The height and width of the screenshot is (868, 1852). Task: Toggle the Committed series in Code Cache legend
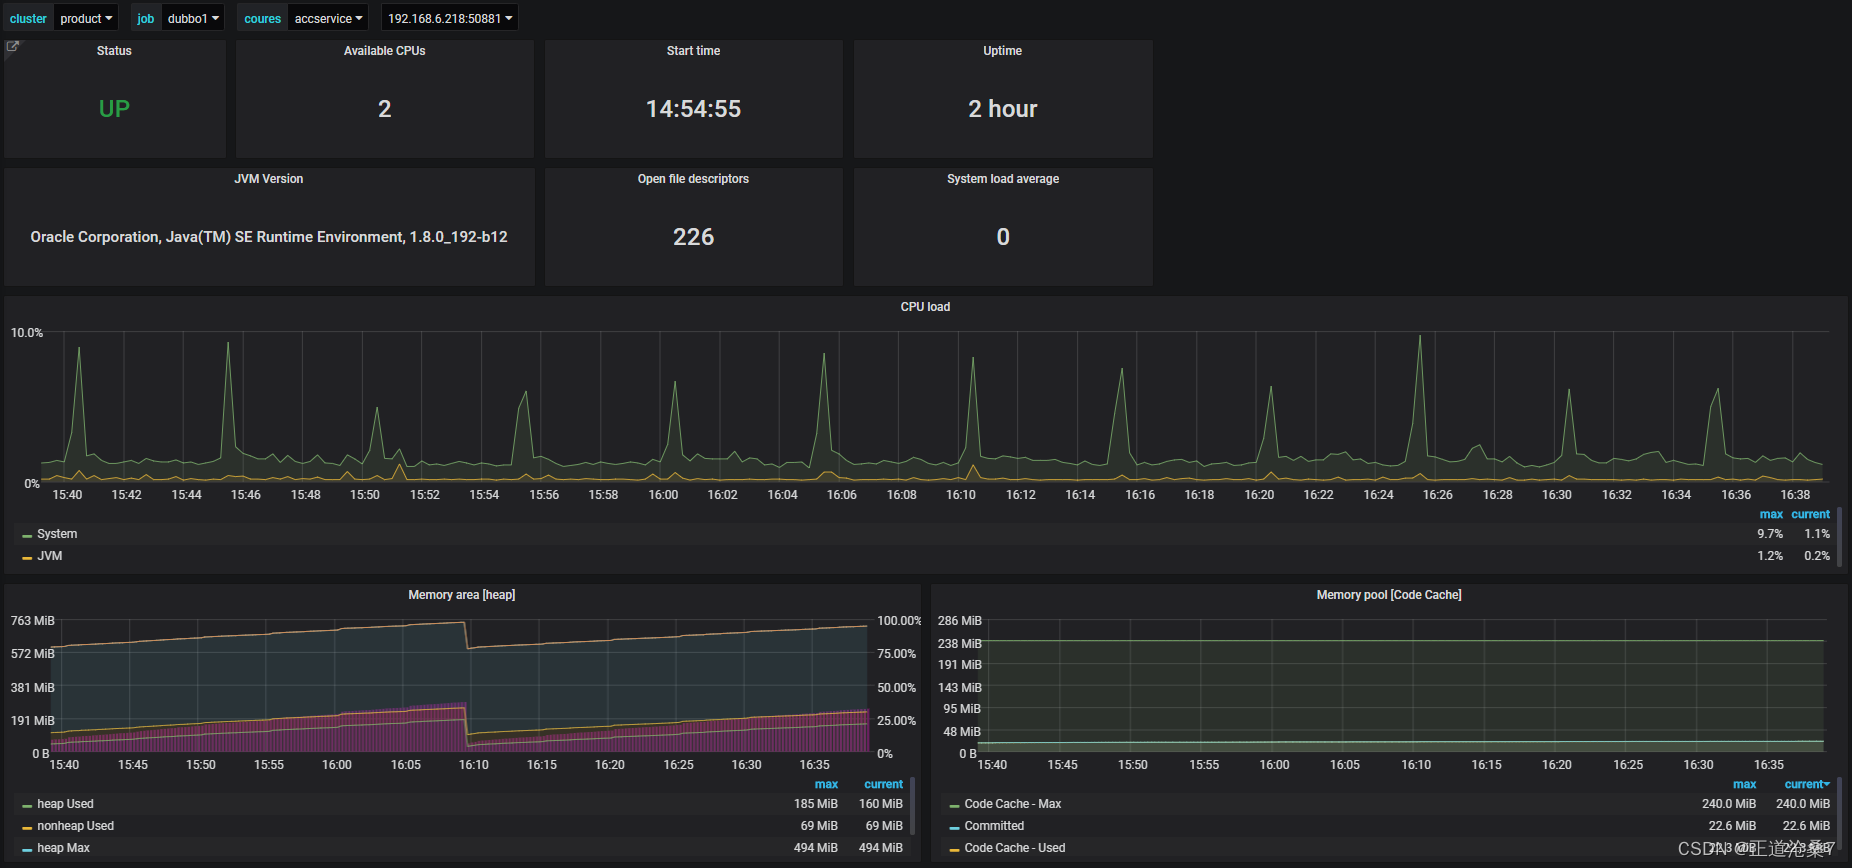pos(994,826)
